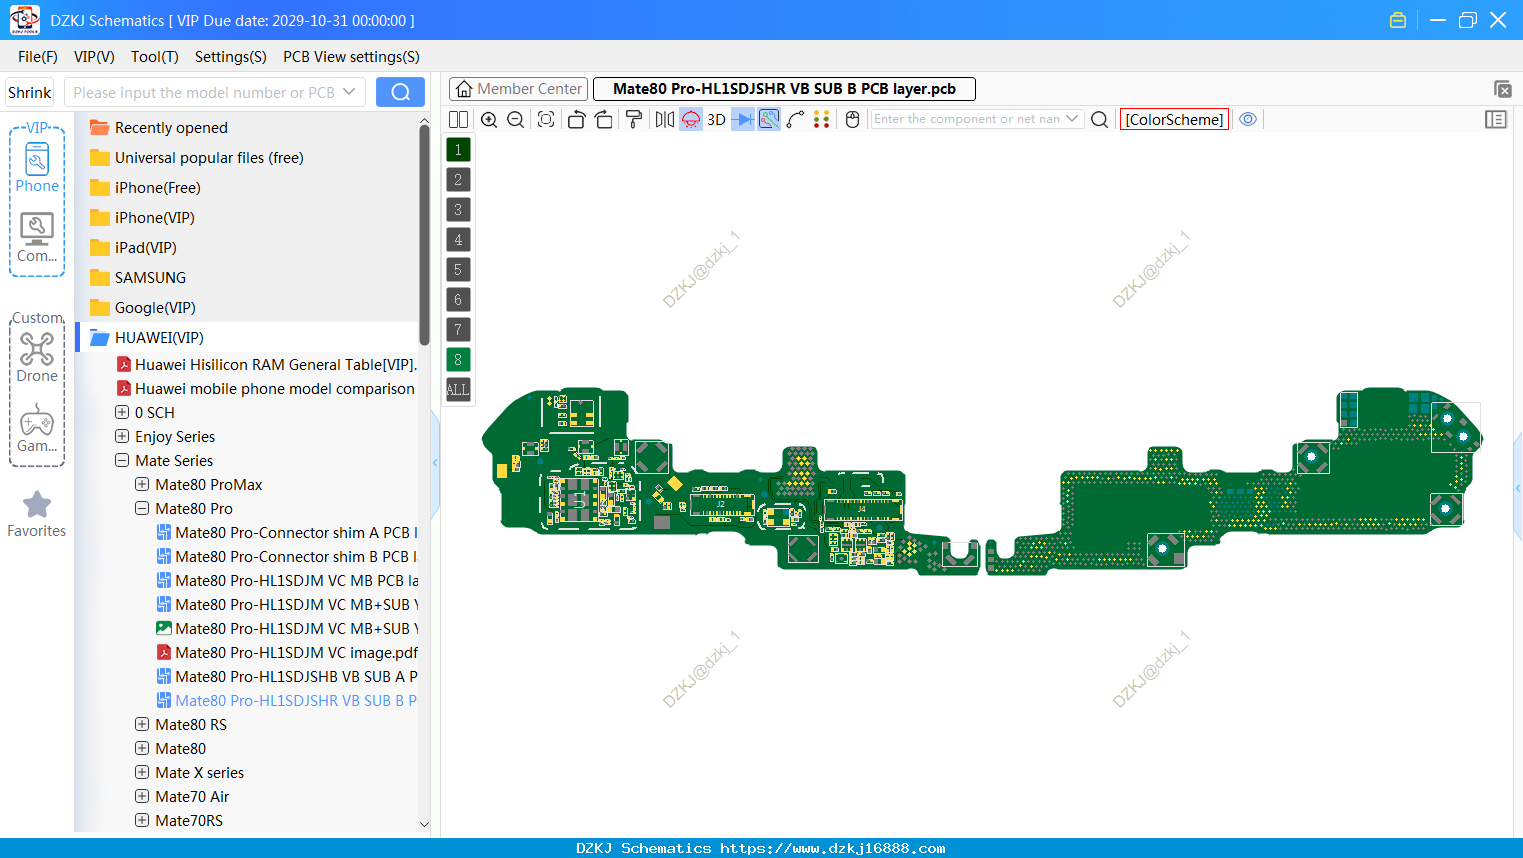Expand the Mate80 ProMax node

pyautogui.click(x=142, y=484)
